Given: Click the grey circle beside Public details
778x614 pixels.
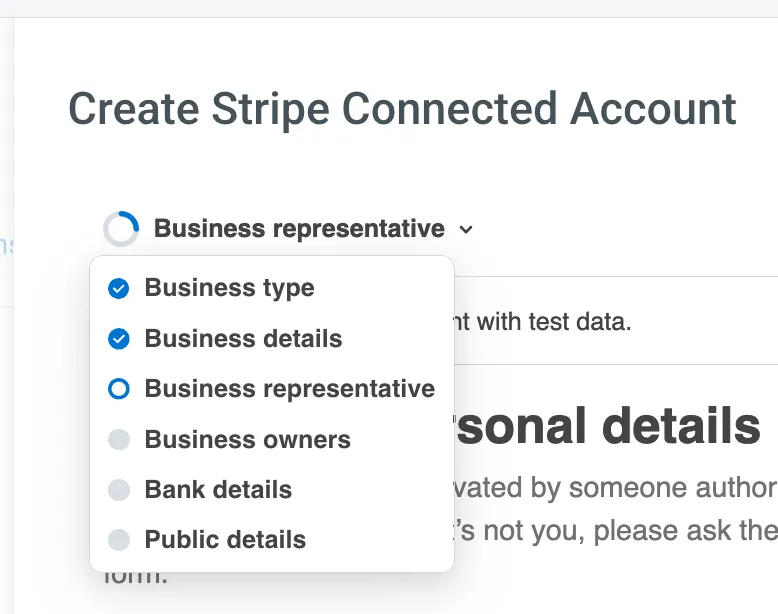Looking at the screenshot, I should [x=119, y=540].
